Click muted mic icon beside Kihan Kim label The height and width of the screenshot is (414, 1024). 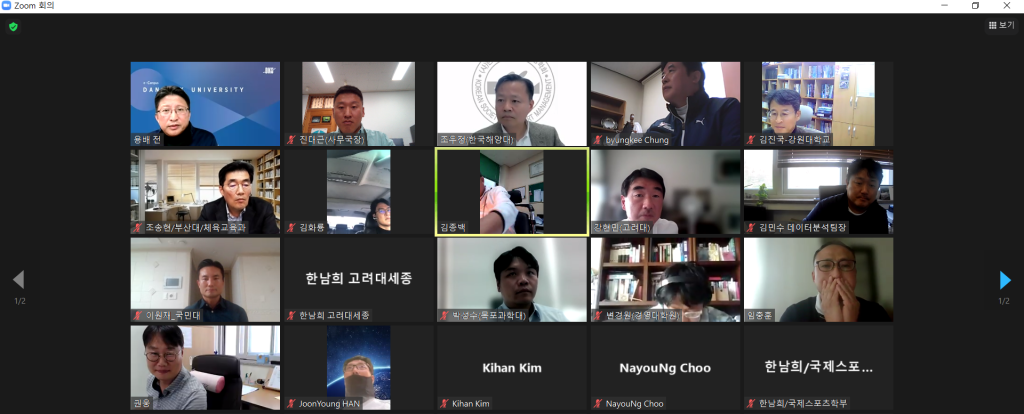pyautogui.click(x=445, y=404)
